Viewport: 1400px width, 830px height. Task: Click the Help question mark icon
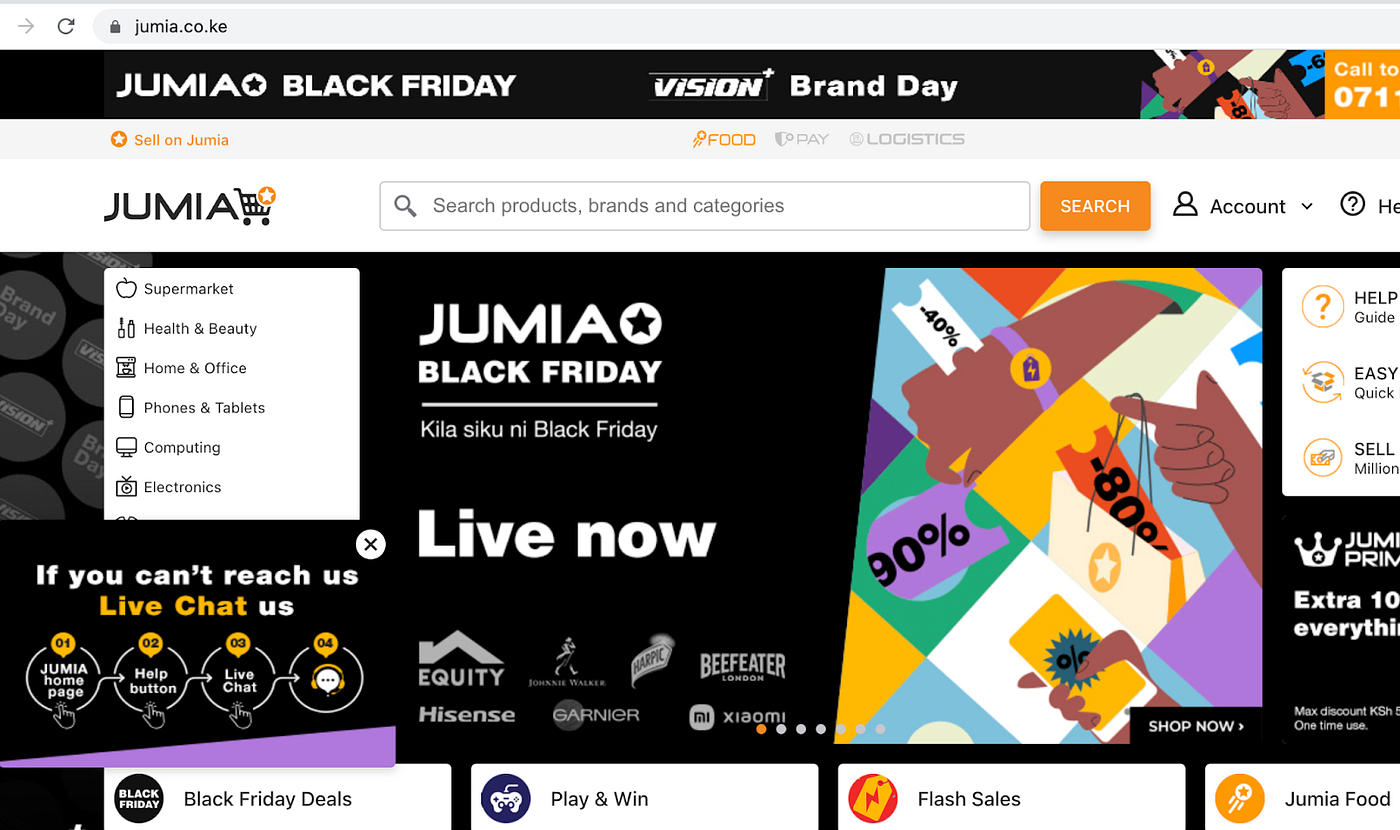click(x=1352, y=205)
